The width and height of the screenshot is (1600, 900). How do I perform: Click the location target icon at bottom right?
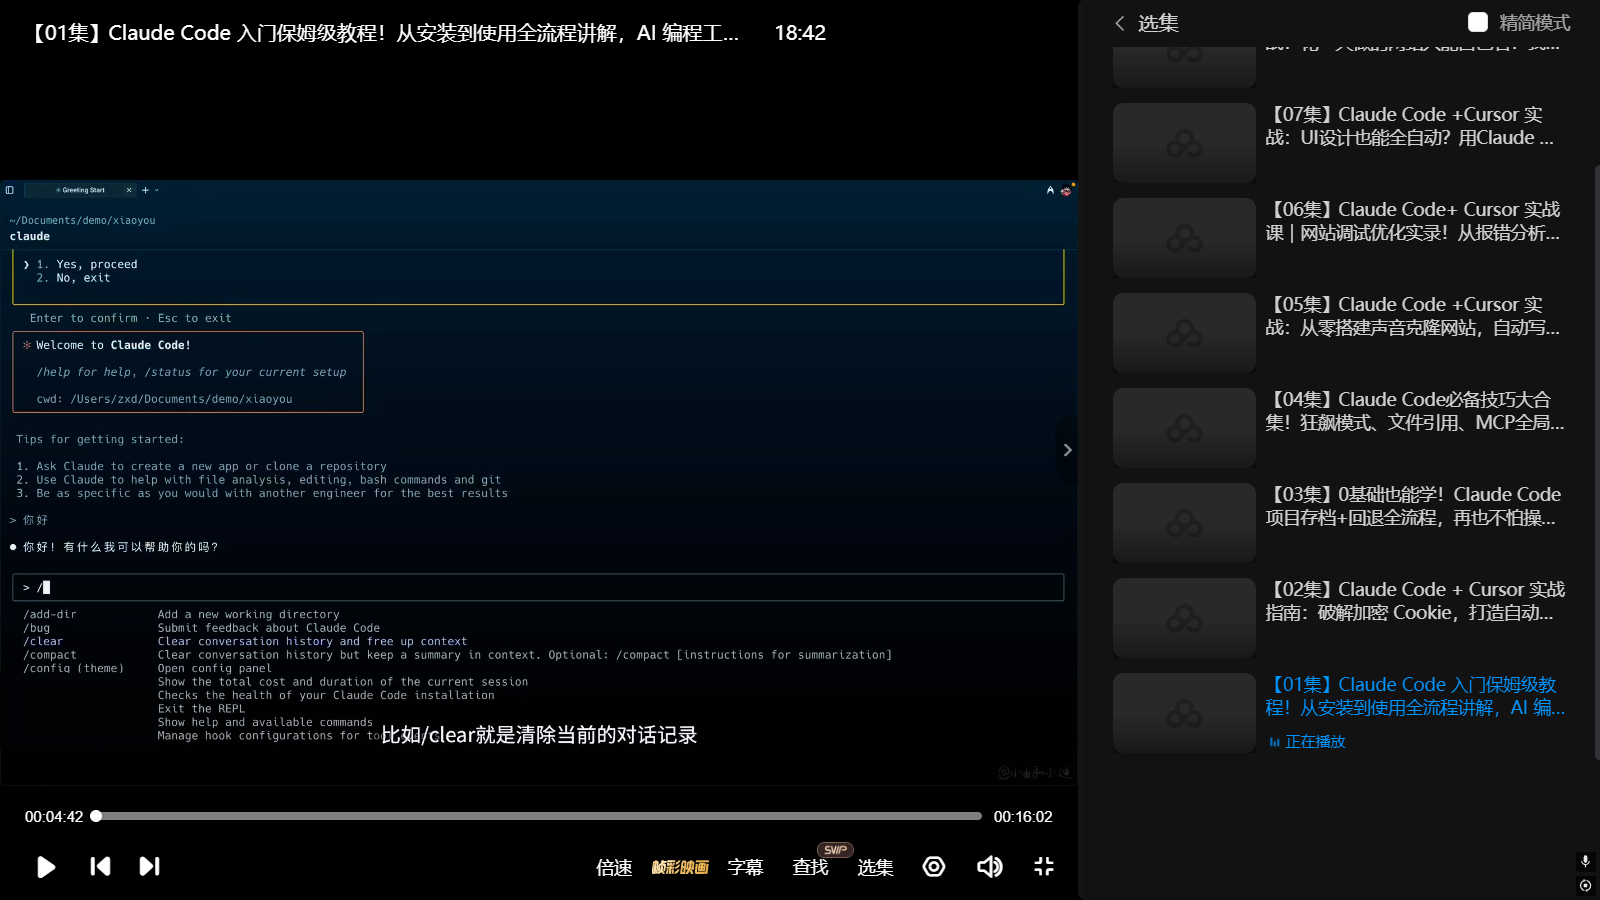(x=1585, y=885)
